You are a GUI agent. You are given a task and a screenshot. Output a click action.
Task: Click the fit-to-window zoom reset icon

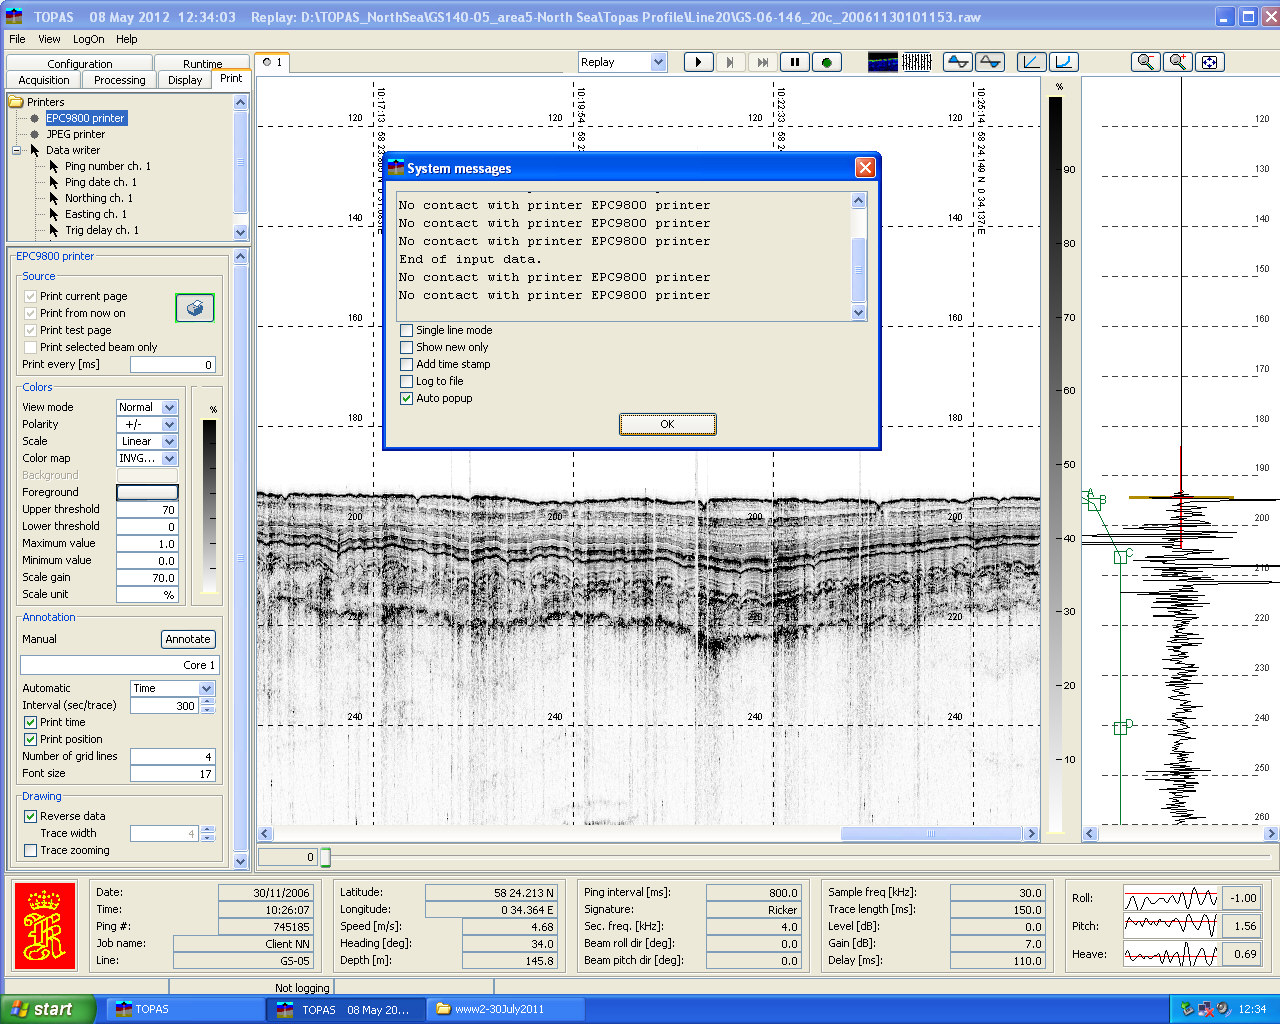1209,62
